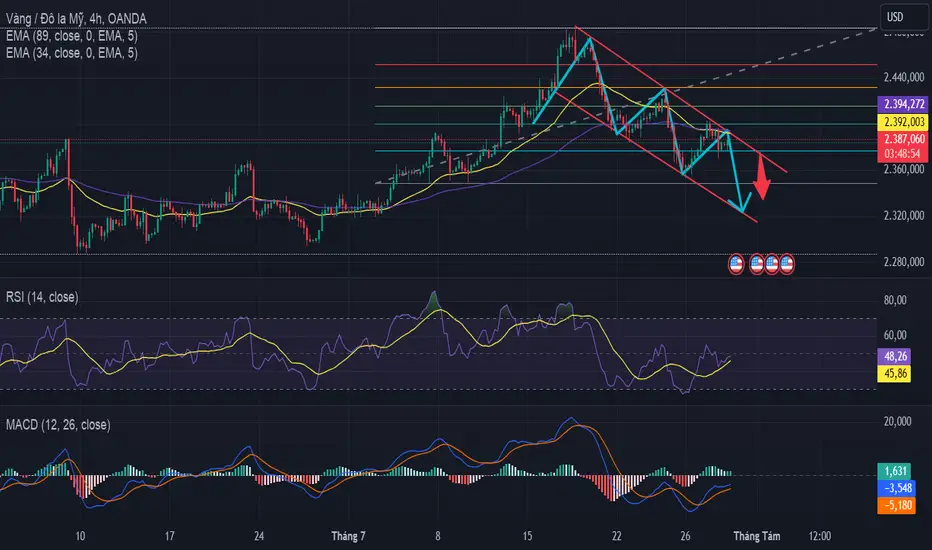Click the yellow 2.392,003 price label

pyautogui.click(x=903, y=122)
